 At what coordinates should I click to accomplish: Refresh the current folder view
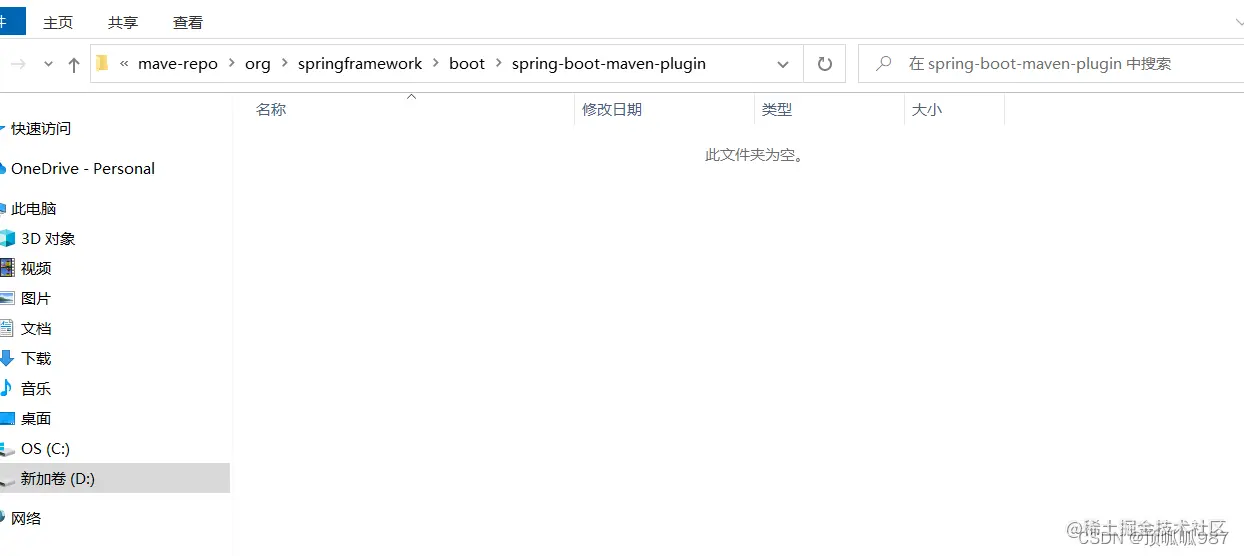coord(825,64)
